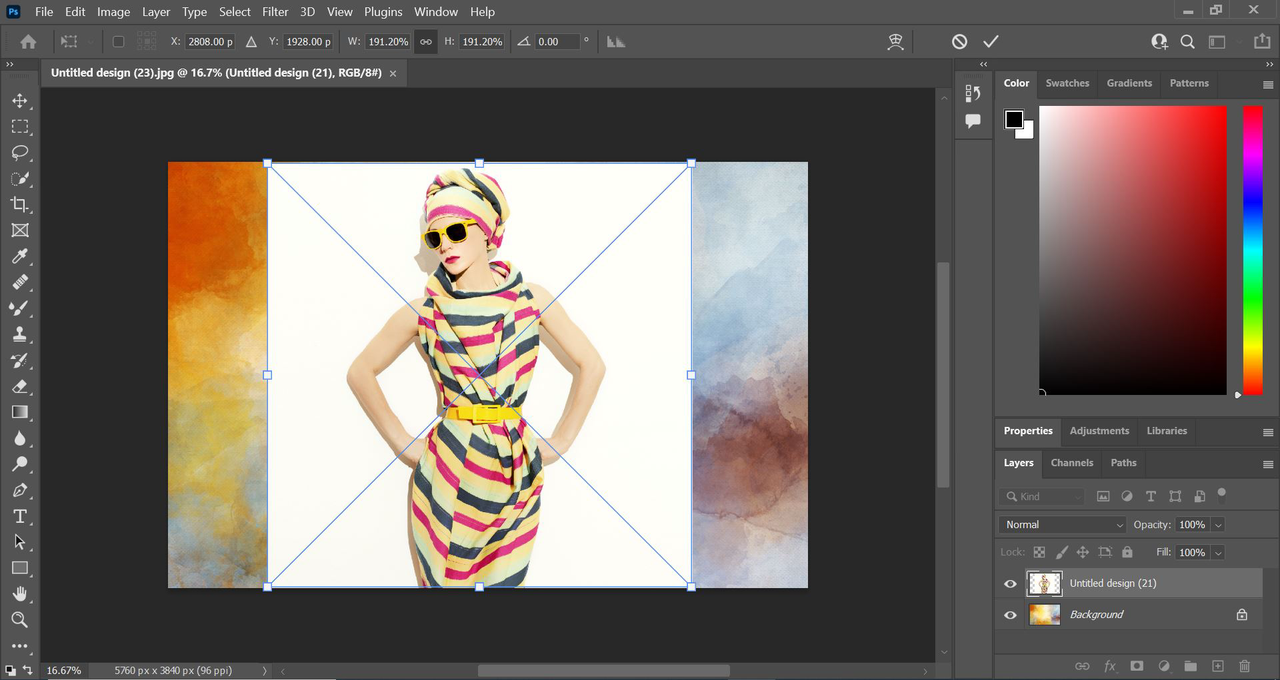Select the Spot Healing Brush tool
Viewport: 1280px width, 680px height.
(19, 283)
